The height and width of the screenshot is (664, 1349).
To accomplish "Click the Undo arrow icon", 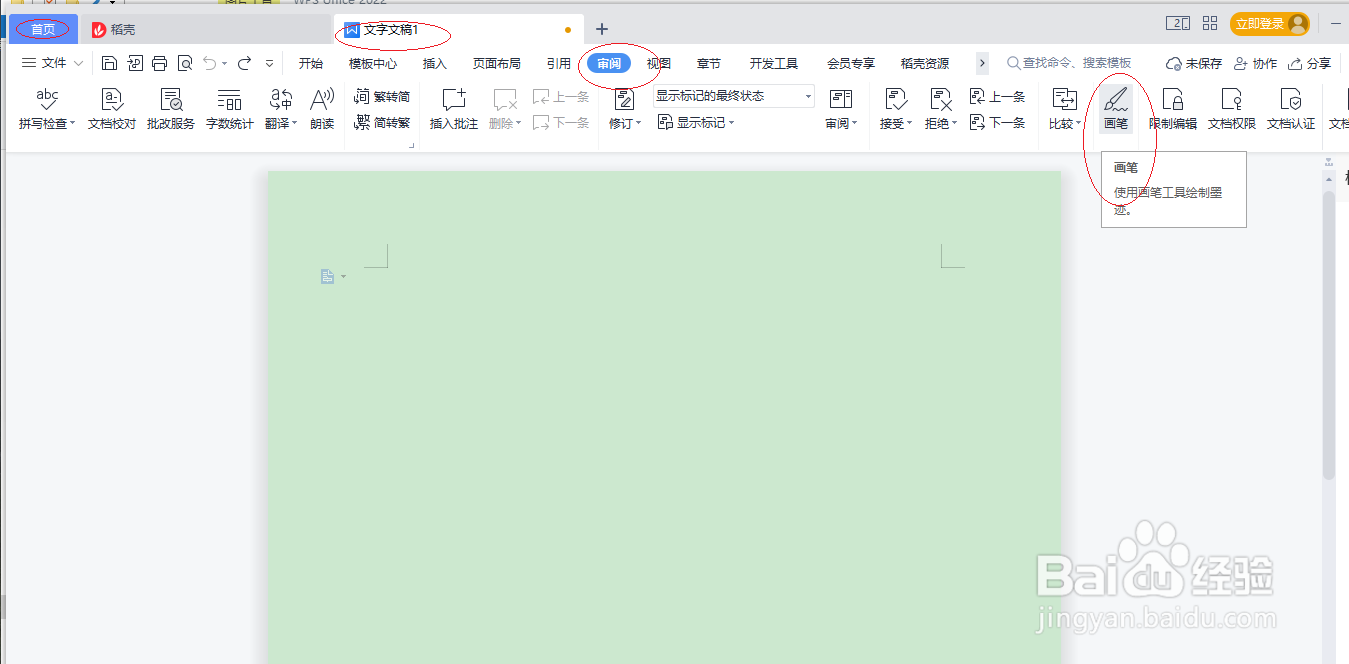I will click(210, 63).
